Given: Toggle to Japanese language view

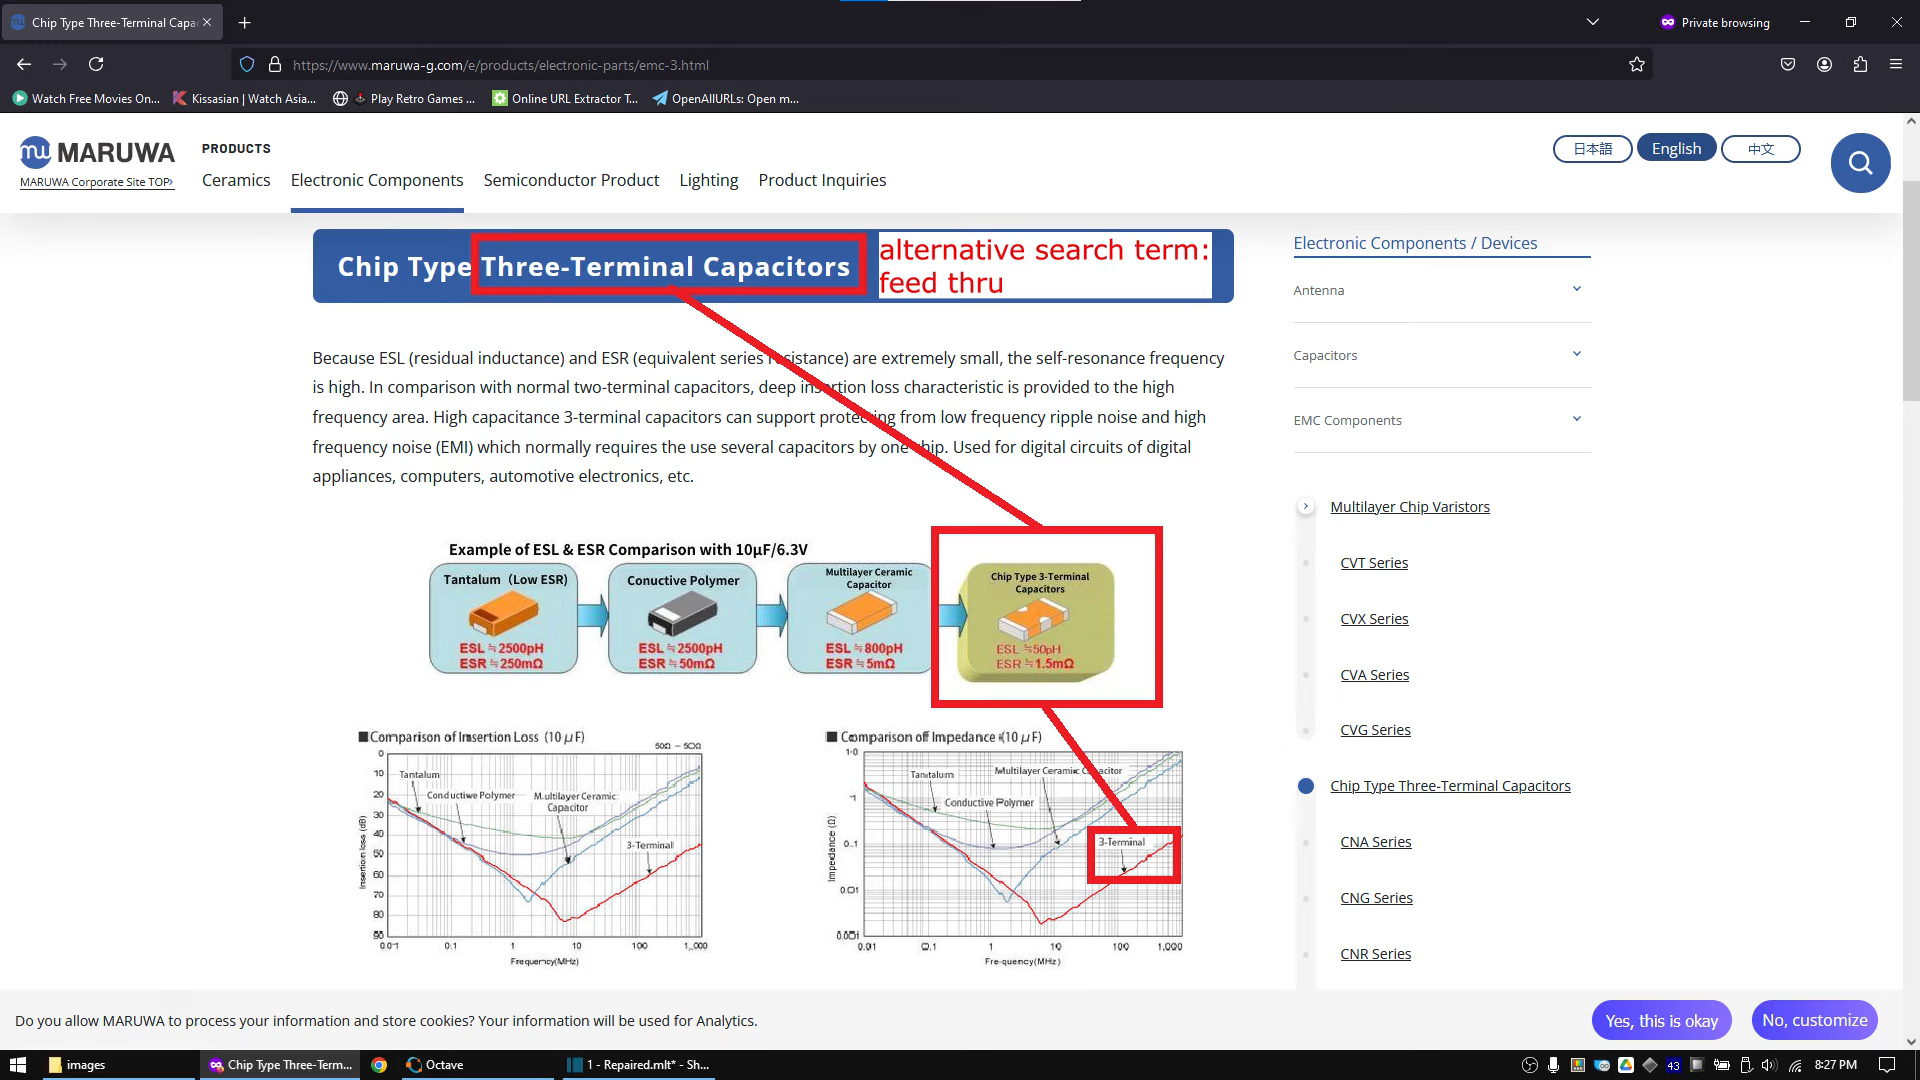Looking at the screenshot, I should coord(1592,148).
